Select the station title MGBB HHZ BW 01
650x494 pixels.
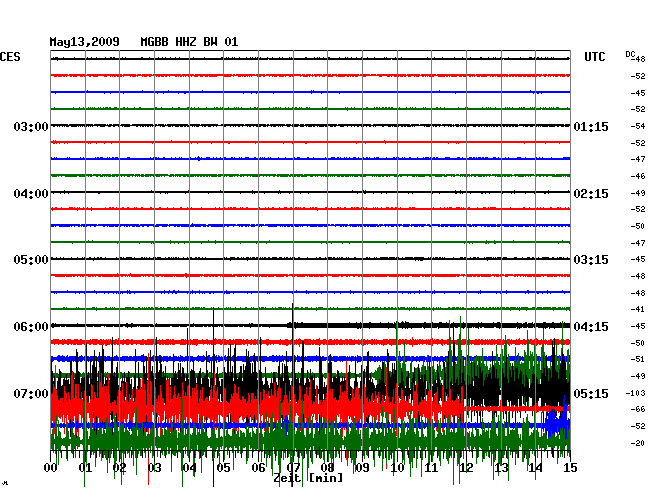click(x=189, y=42)
